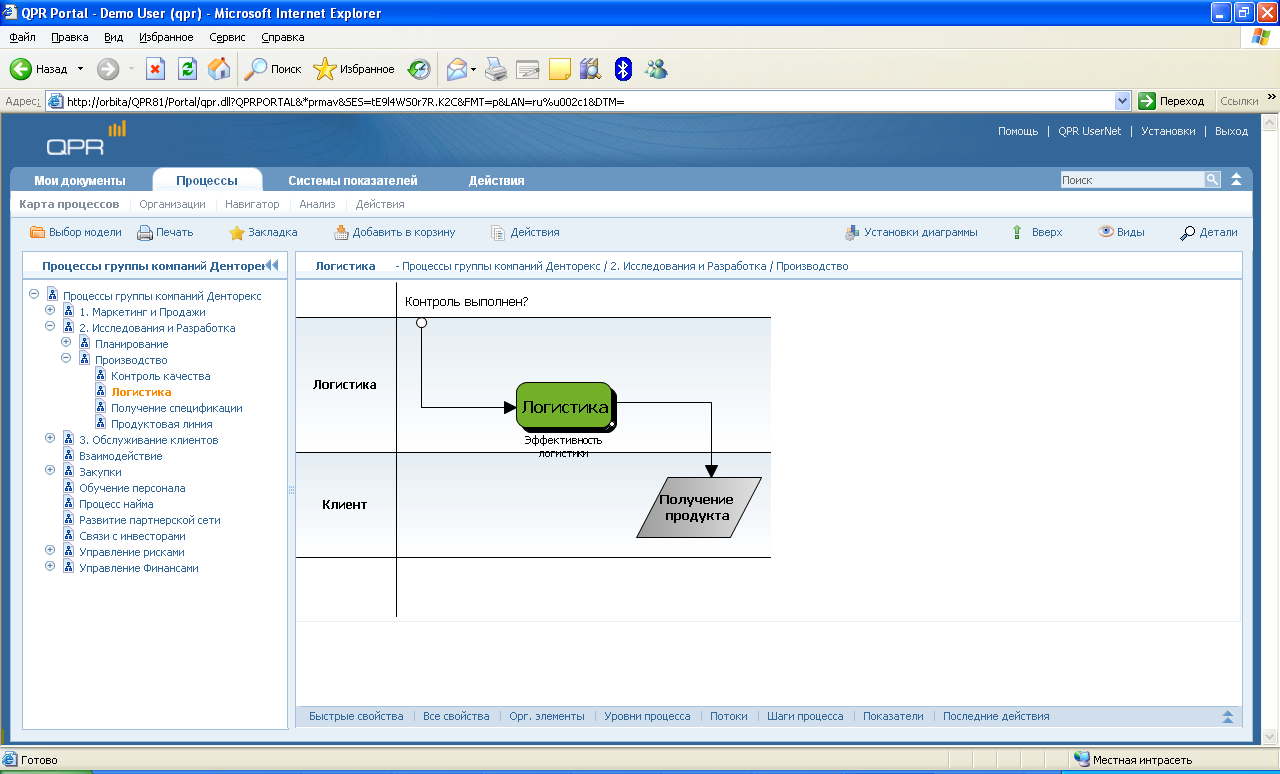Stop page loading with red X icon
This screenshot has width=1280, height=774.
155,69
